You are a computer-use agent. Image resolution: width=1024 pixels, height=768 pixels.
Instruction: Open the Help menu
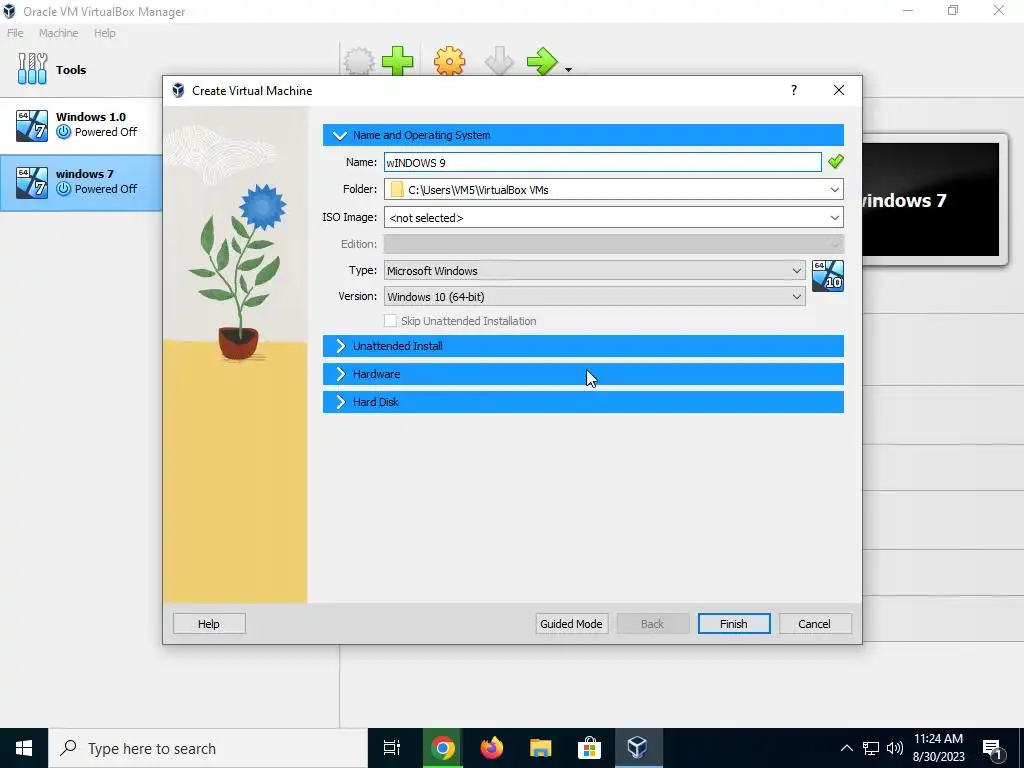(104, 33)
